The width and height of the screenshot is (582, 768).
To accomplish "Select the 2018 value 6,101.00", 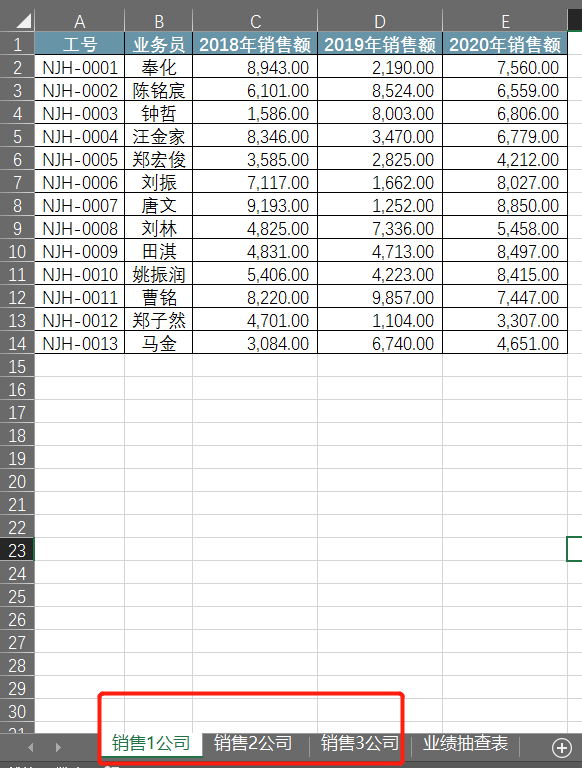I will (255, 91).
